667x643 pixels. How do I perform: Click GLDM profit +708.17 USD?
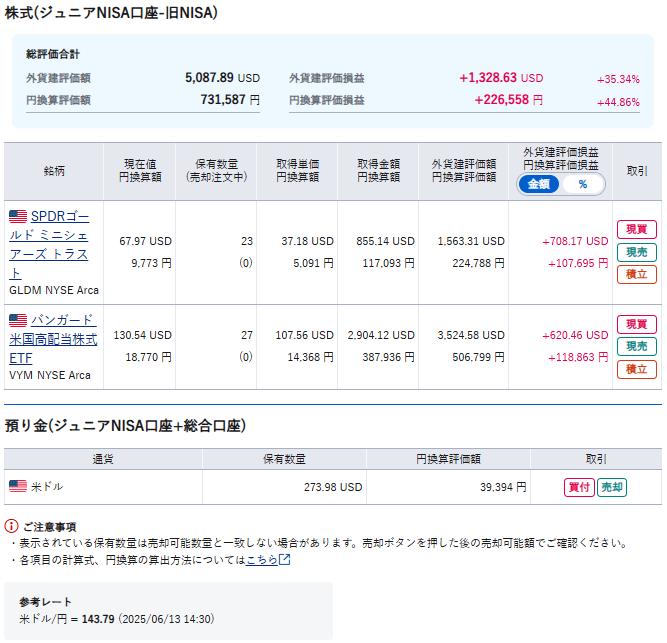pyautogui.click(x=575, y=242)
